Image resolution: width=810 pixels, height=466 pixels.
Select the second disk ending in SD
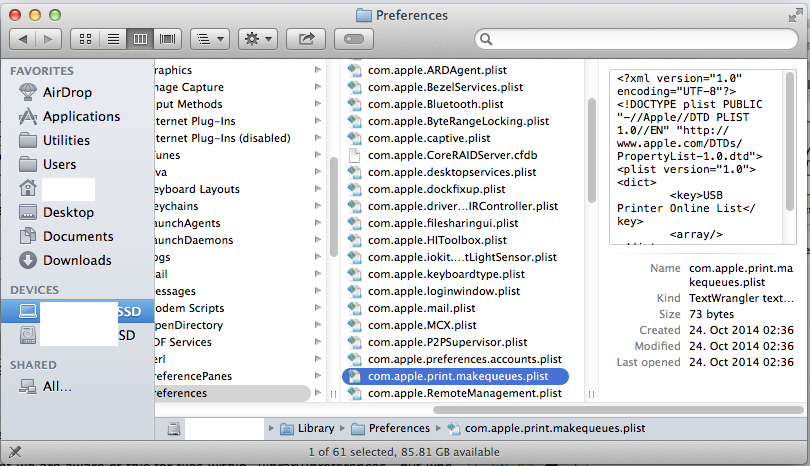(77, 335)
